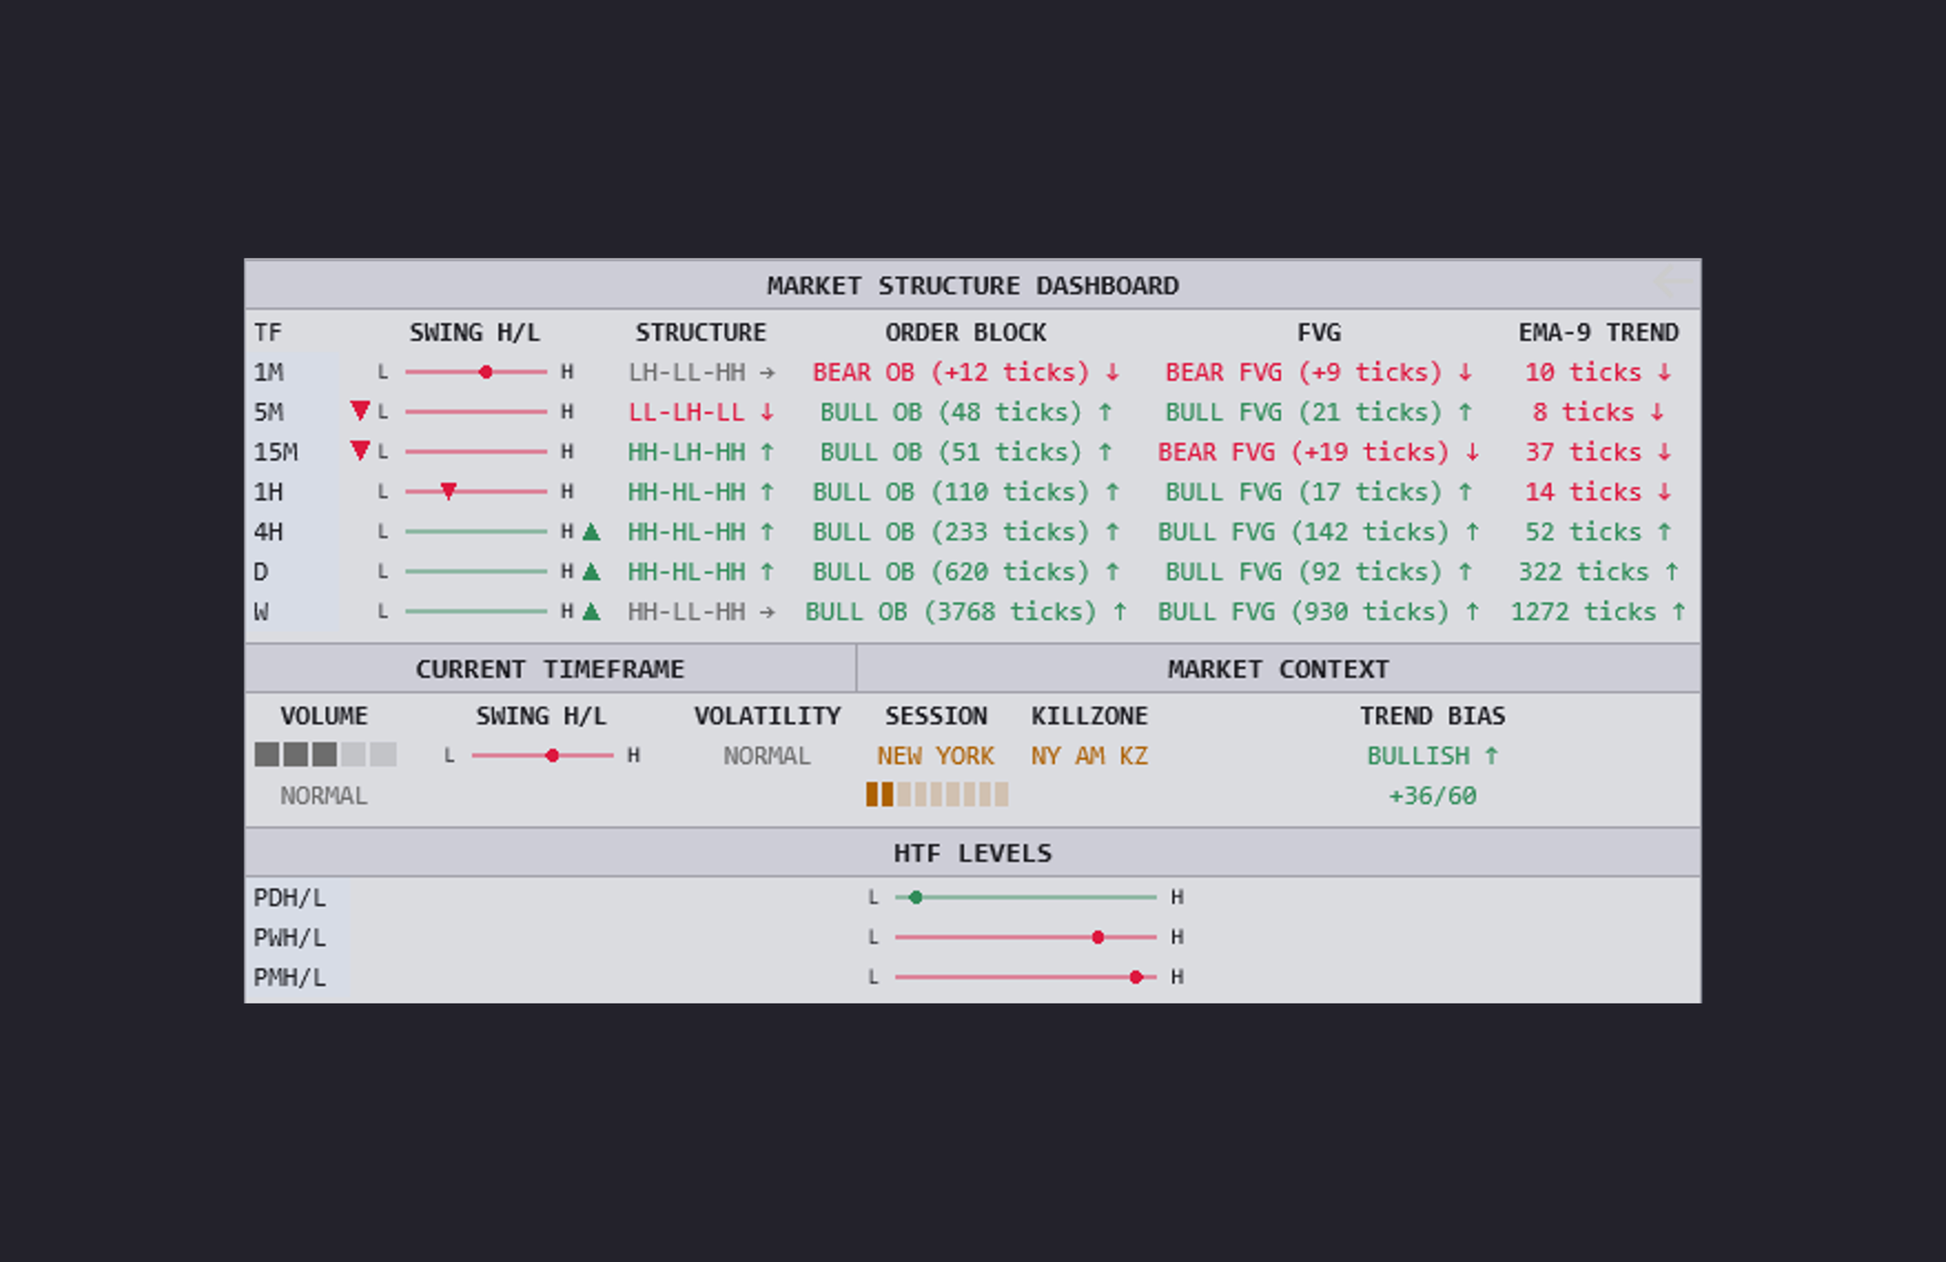Click the NORMAL volatility value
1946x1262 pixels.
click(767, 756)
